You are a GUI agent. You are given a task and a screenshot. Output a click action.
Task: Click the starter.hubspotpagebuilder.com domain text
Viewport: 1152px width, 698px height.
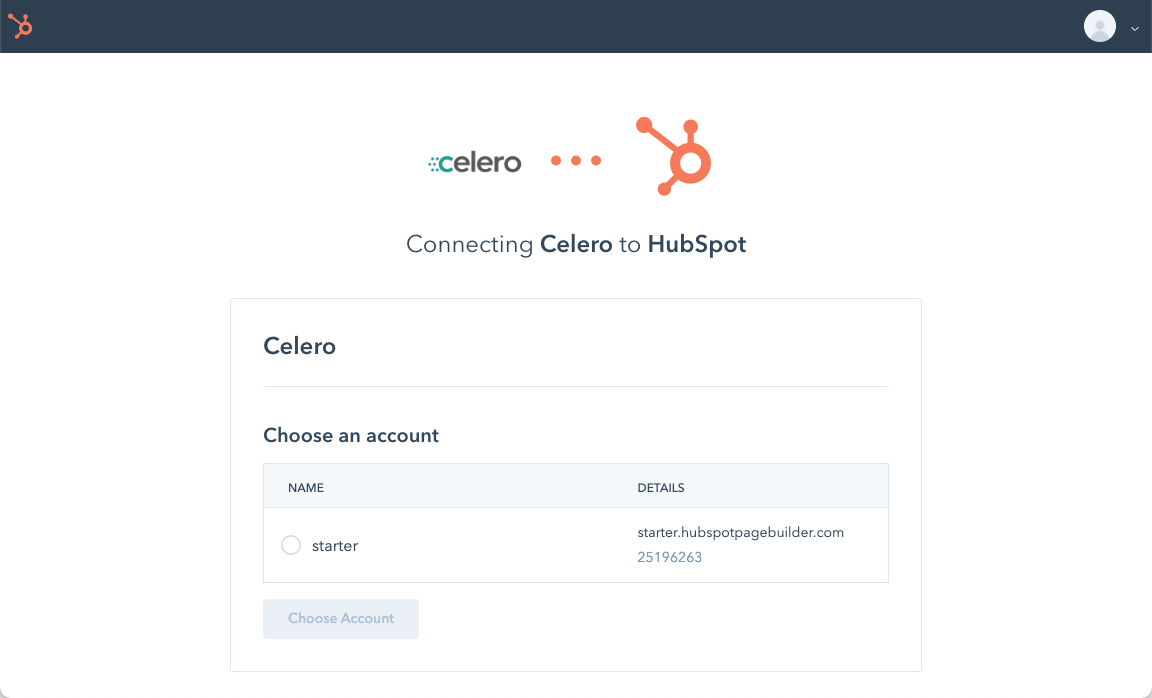coord(741,532)
